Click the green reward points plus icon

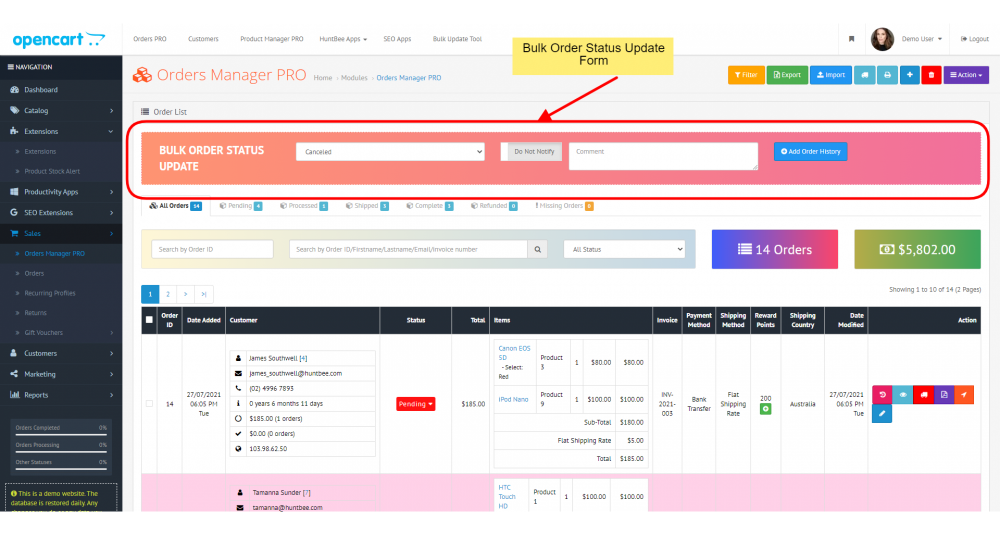pos(765,409)
